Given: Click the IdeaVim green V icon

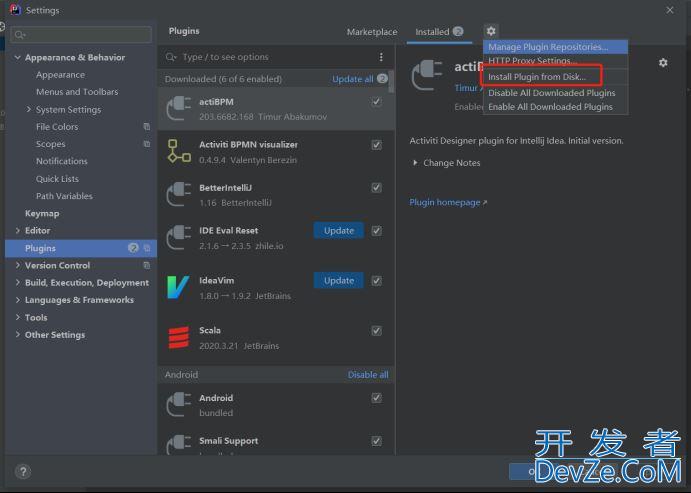Looking at the screenshot, I should [178, 287].
